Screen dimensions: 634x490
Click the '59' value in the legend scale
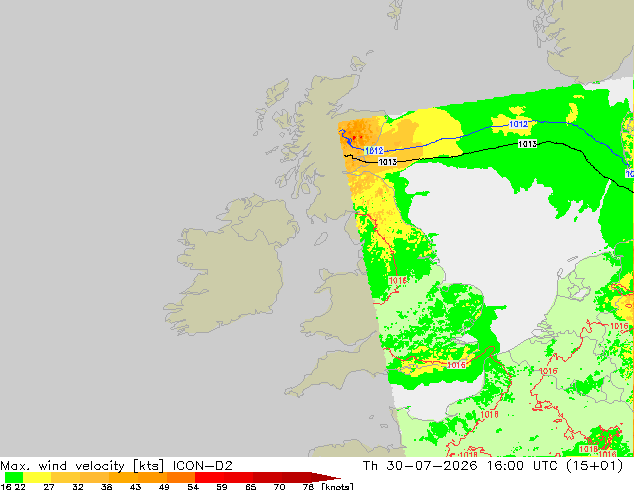click(222, 486)
